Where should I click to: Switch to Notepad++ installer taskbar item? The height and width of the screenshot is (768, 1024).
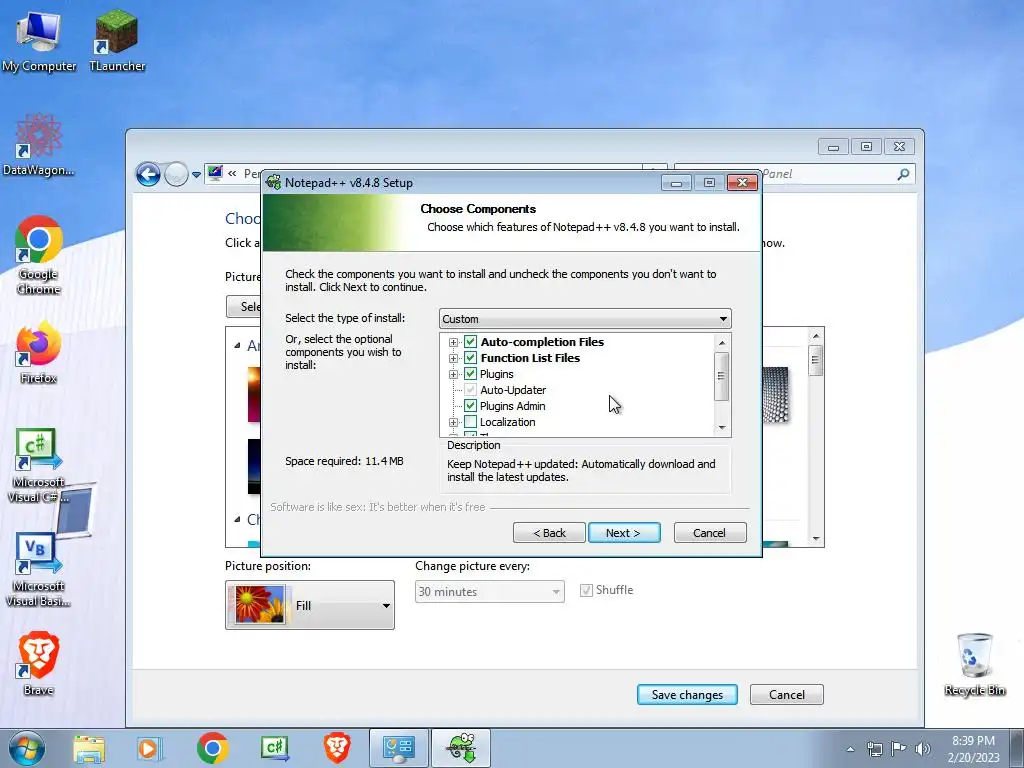coord(461,748)
